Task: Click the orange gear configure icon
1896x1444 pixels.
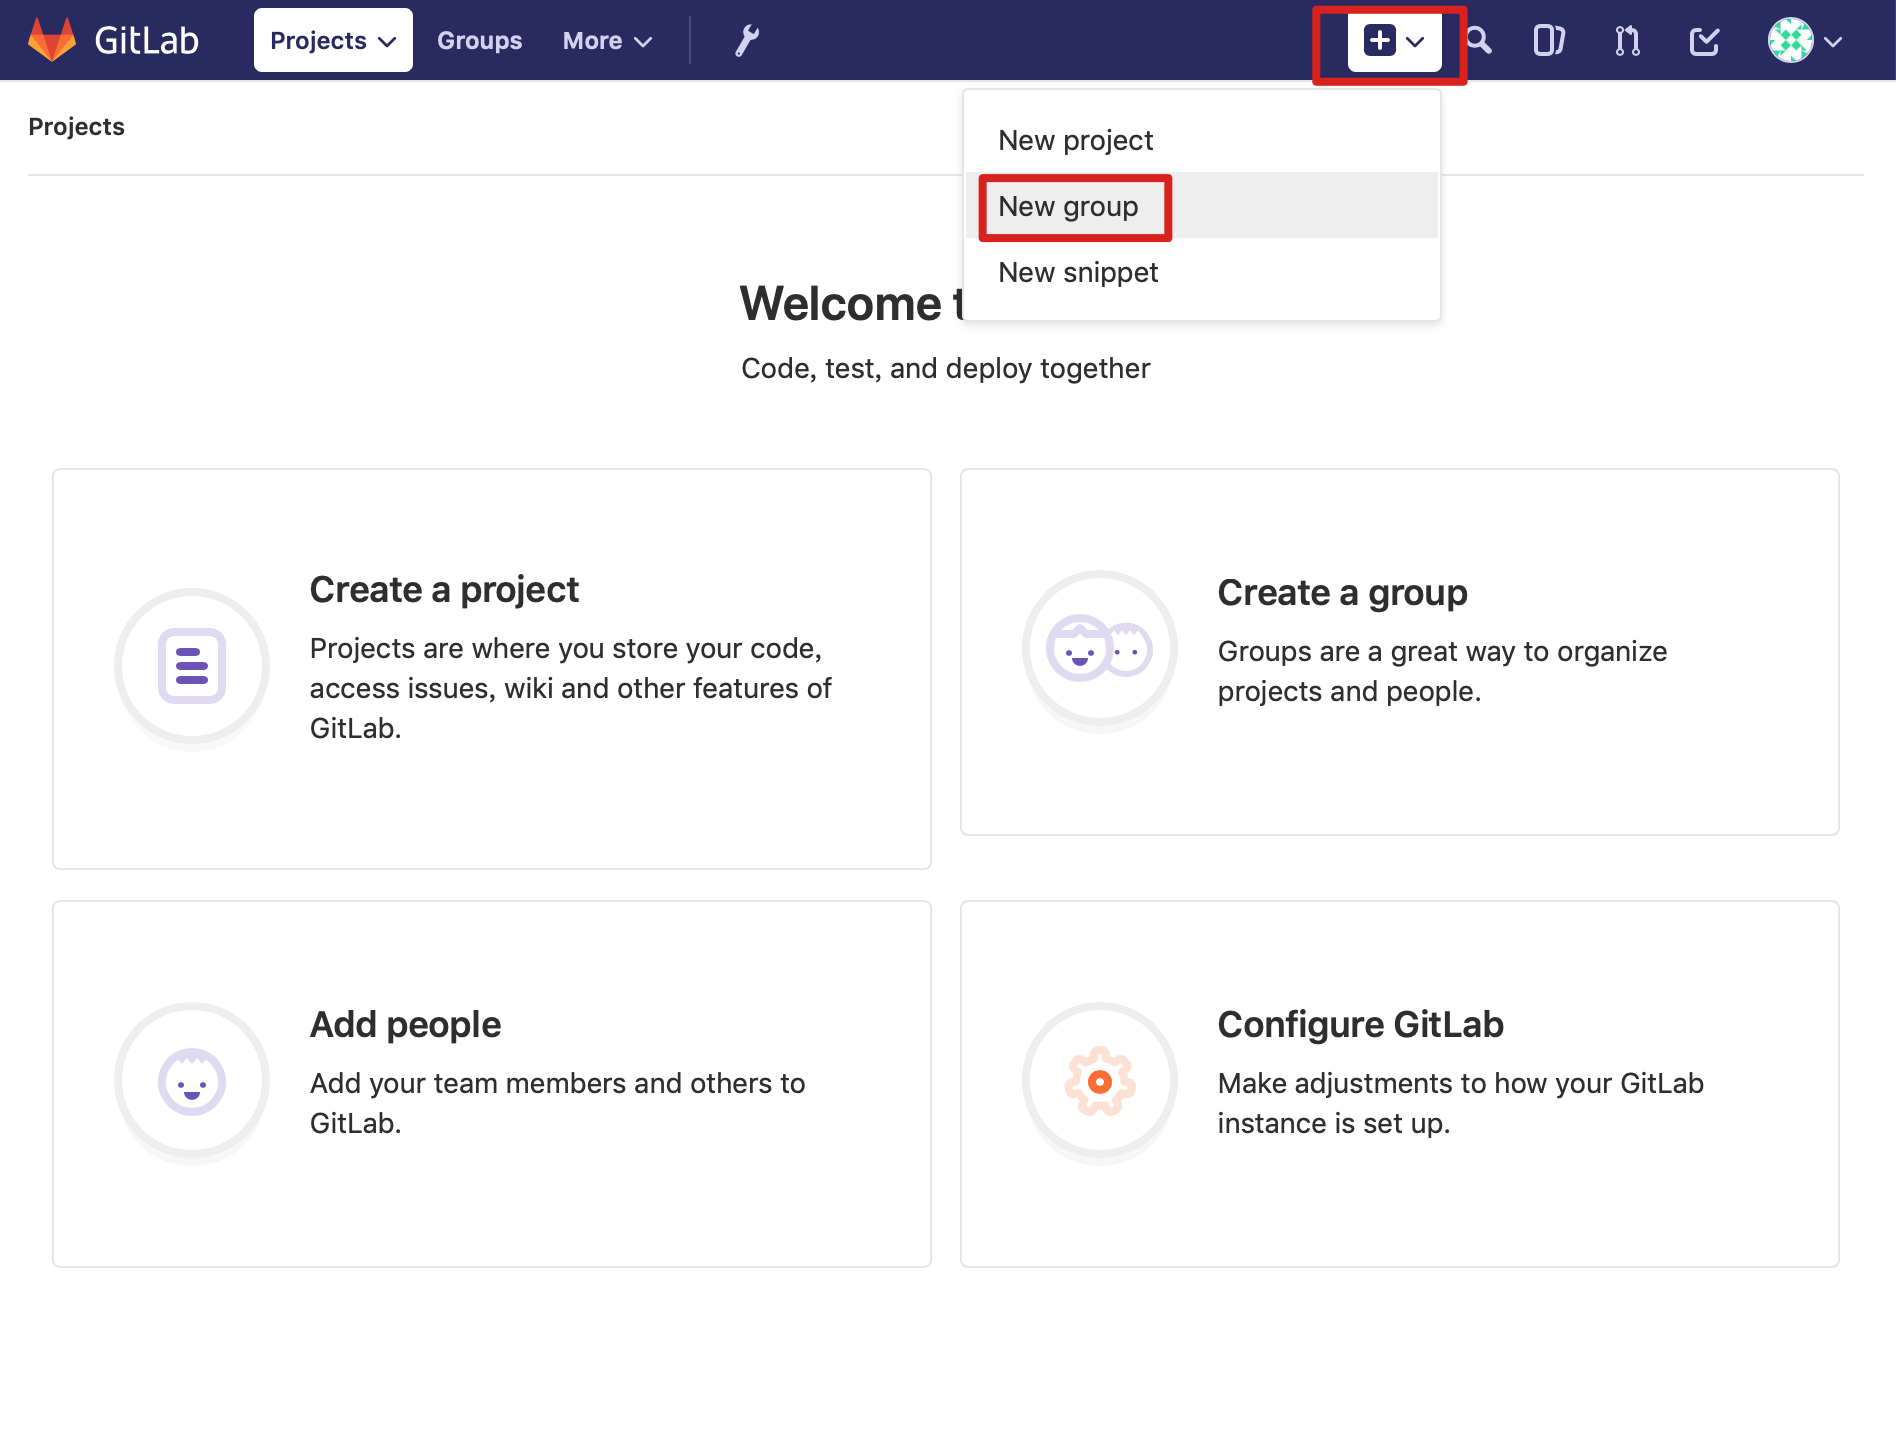Action: click(x=1100, y=1081)
